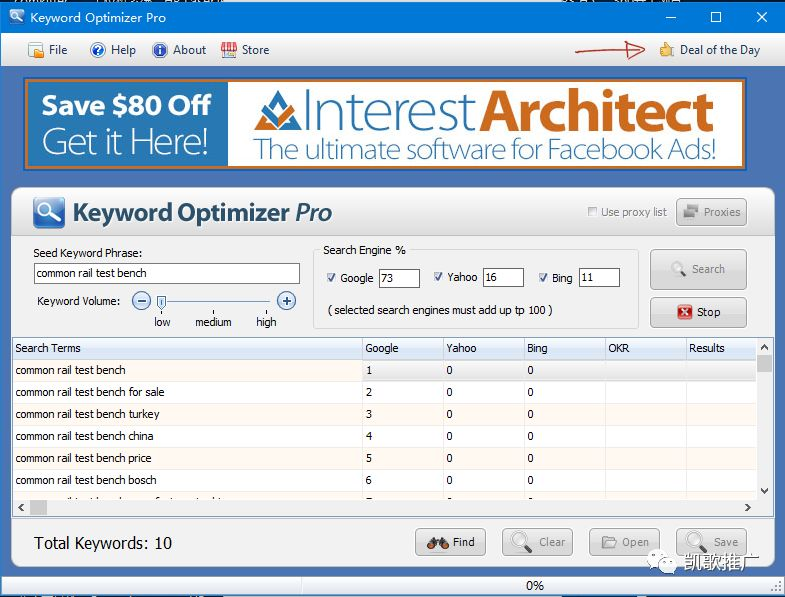Disable the Bing search engine checkbox
785x597 pixels.
tap(543, 277)
